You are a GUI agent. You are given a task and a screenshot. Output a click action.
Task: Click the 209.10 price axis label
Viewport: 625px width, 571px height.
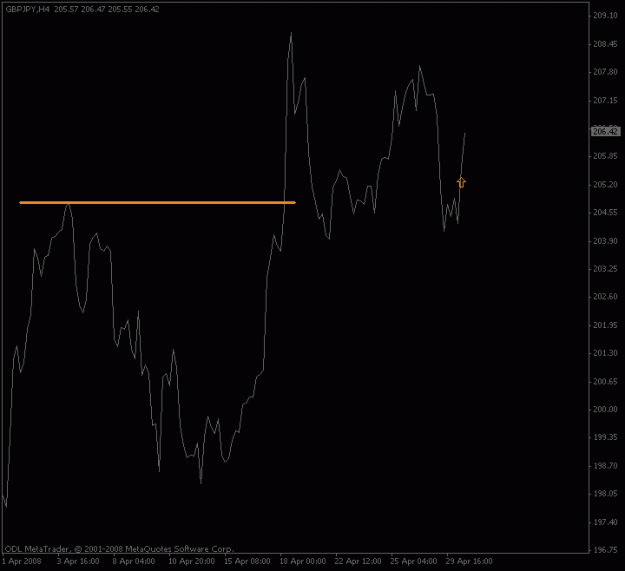pyautogui.click(x=605, y=15)
